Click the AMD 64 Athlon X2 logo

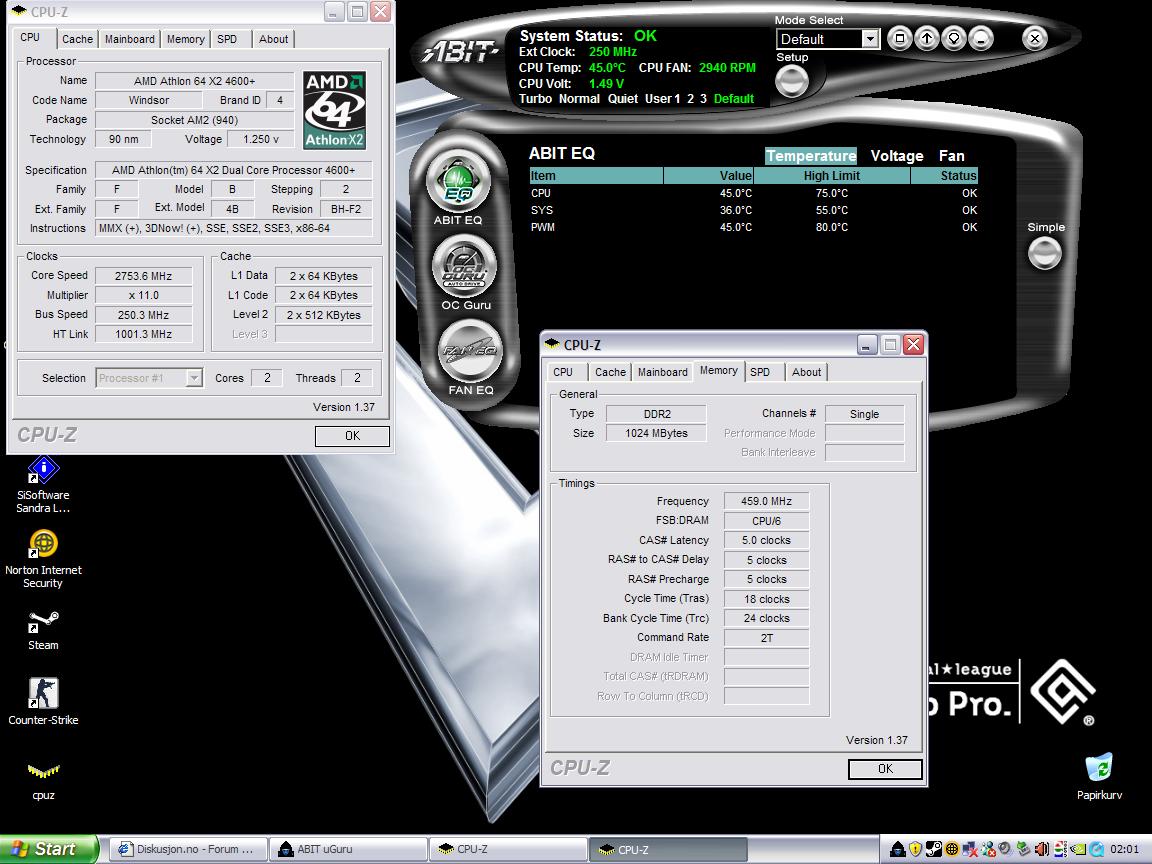coord(335,110)
